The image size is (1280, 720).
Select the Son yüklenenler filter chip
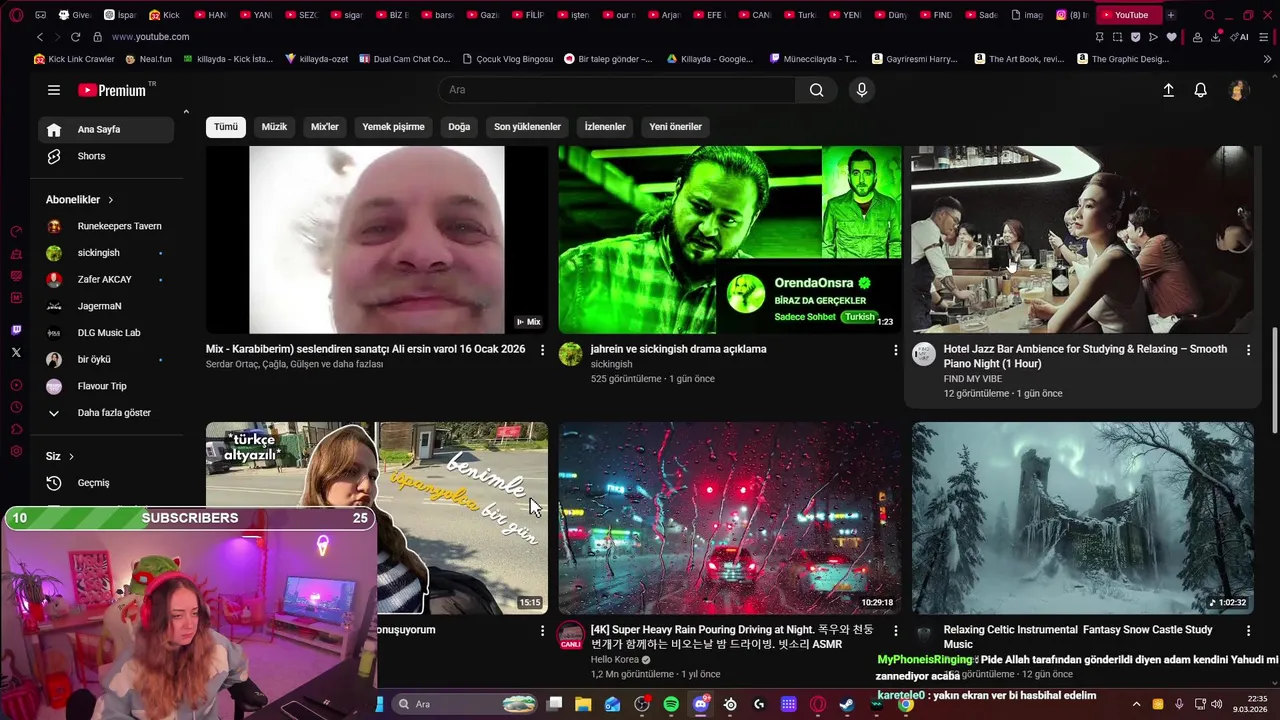[x=527, y=127]
